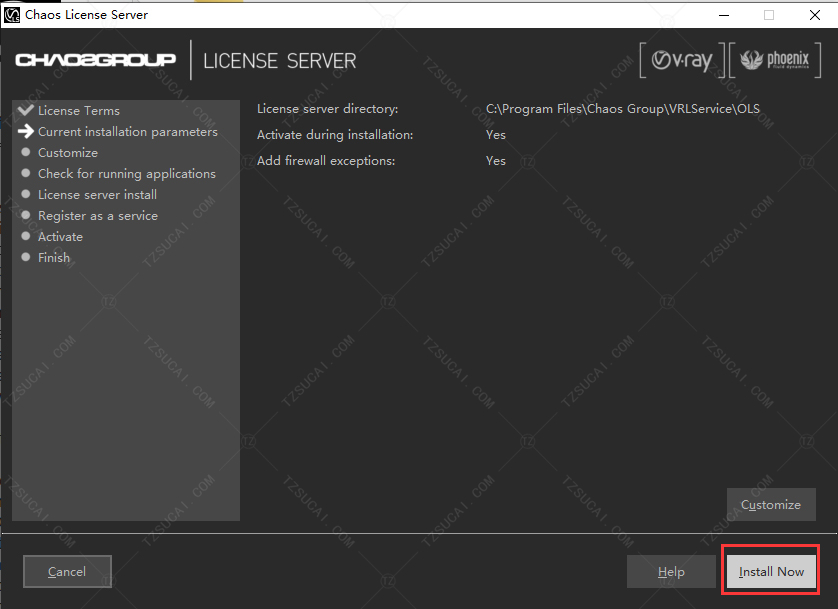Image resolution: width=838 pixels, height=609 pixels.
Task: Cancel the license server installation
Action: click(x=67, y=572)
